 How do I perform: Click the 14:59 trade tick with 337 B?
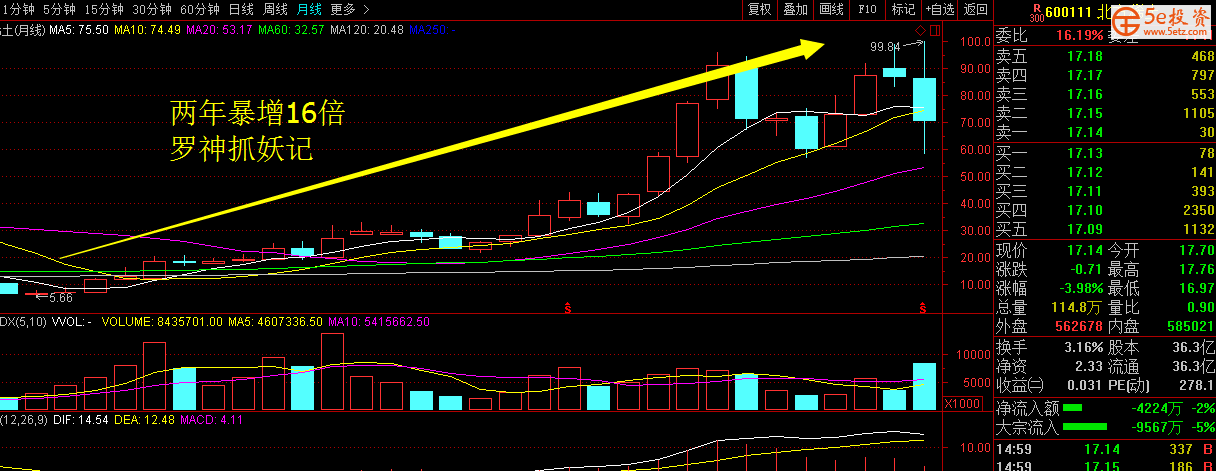pos(1105,449)
